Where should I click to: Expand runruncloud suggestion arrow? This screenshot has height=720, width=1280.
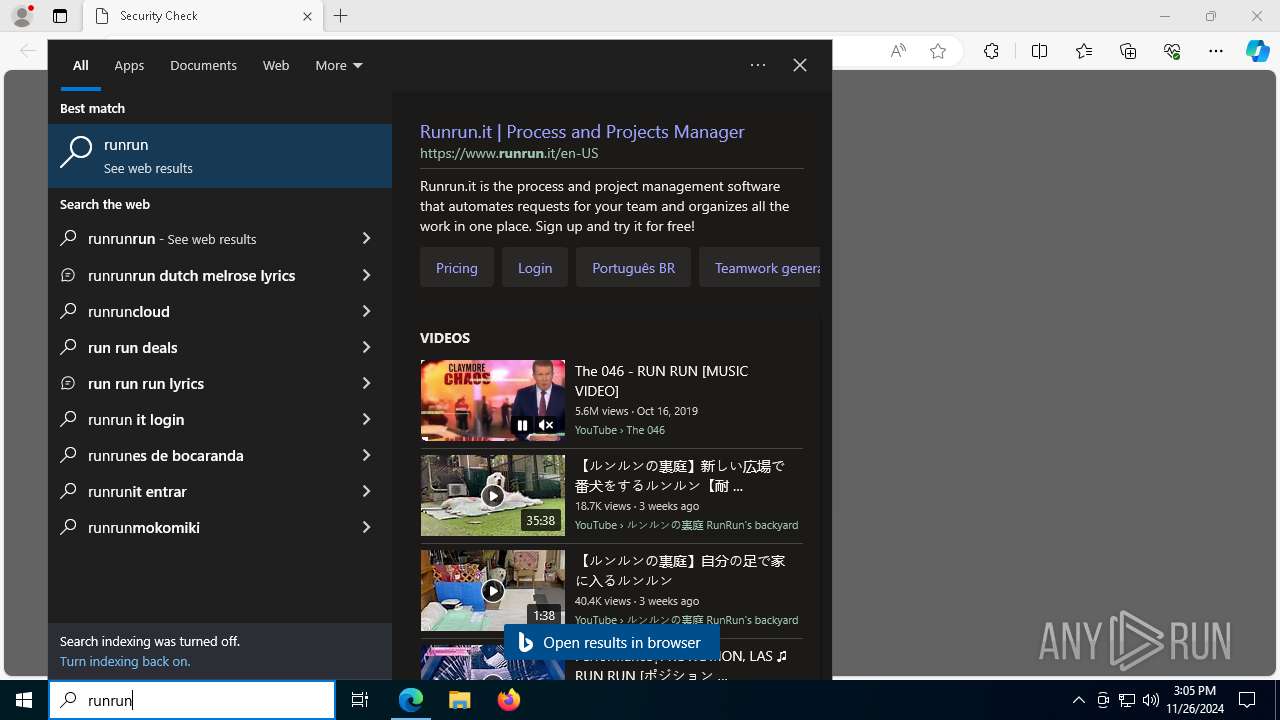[x=366, y=311]
